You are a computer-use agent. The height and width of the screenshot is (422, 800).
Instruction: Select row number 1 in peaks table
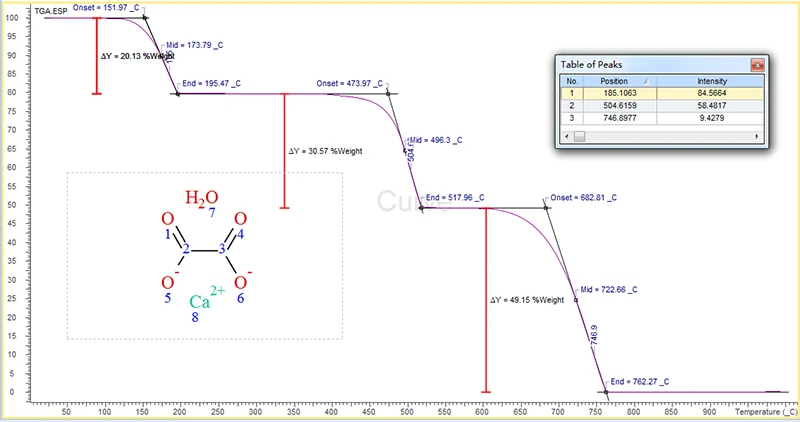tap(572, 93)
